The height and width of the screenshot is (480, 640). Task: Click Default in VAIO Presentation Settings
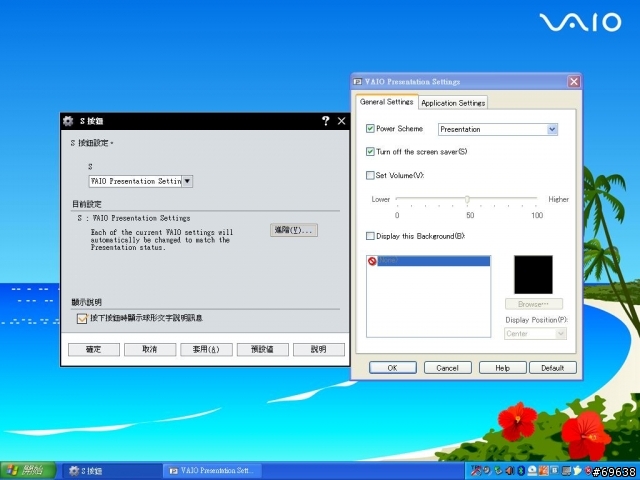pos(553,368)
